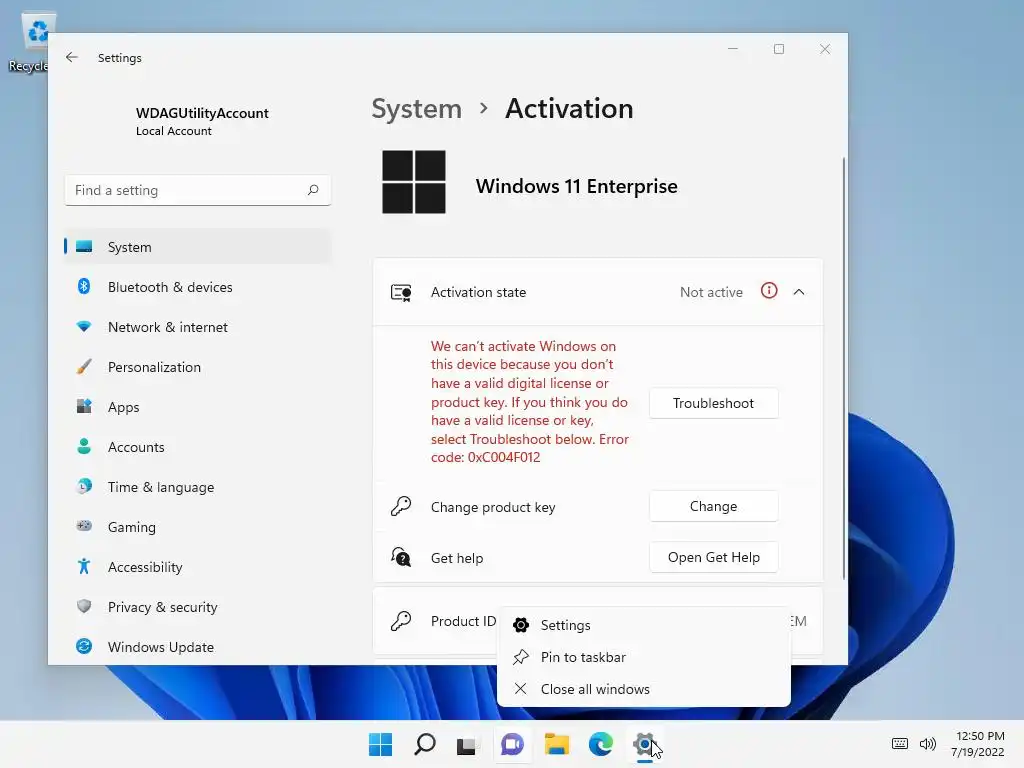Click the Apps icon in sidebar
The width and height of the screenshot is (1024, 768).
click(84, 406)
